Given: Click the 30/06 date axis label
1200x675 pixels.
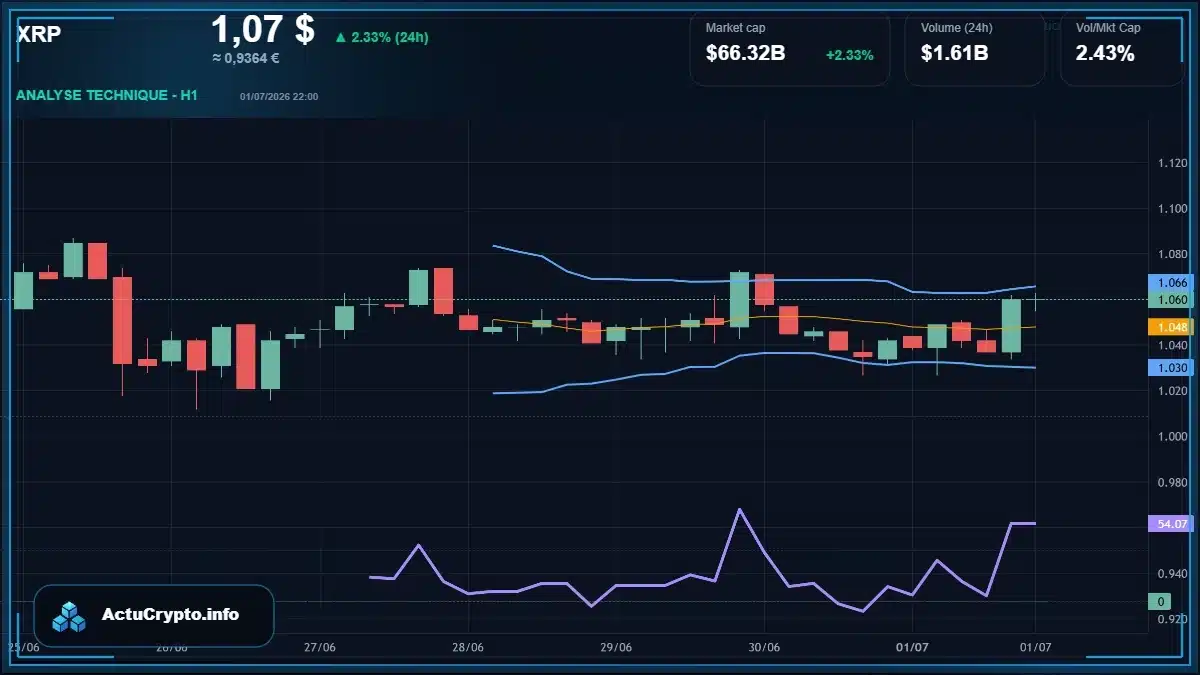Looking at the screenshot, I should (764, 647).
